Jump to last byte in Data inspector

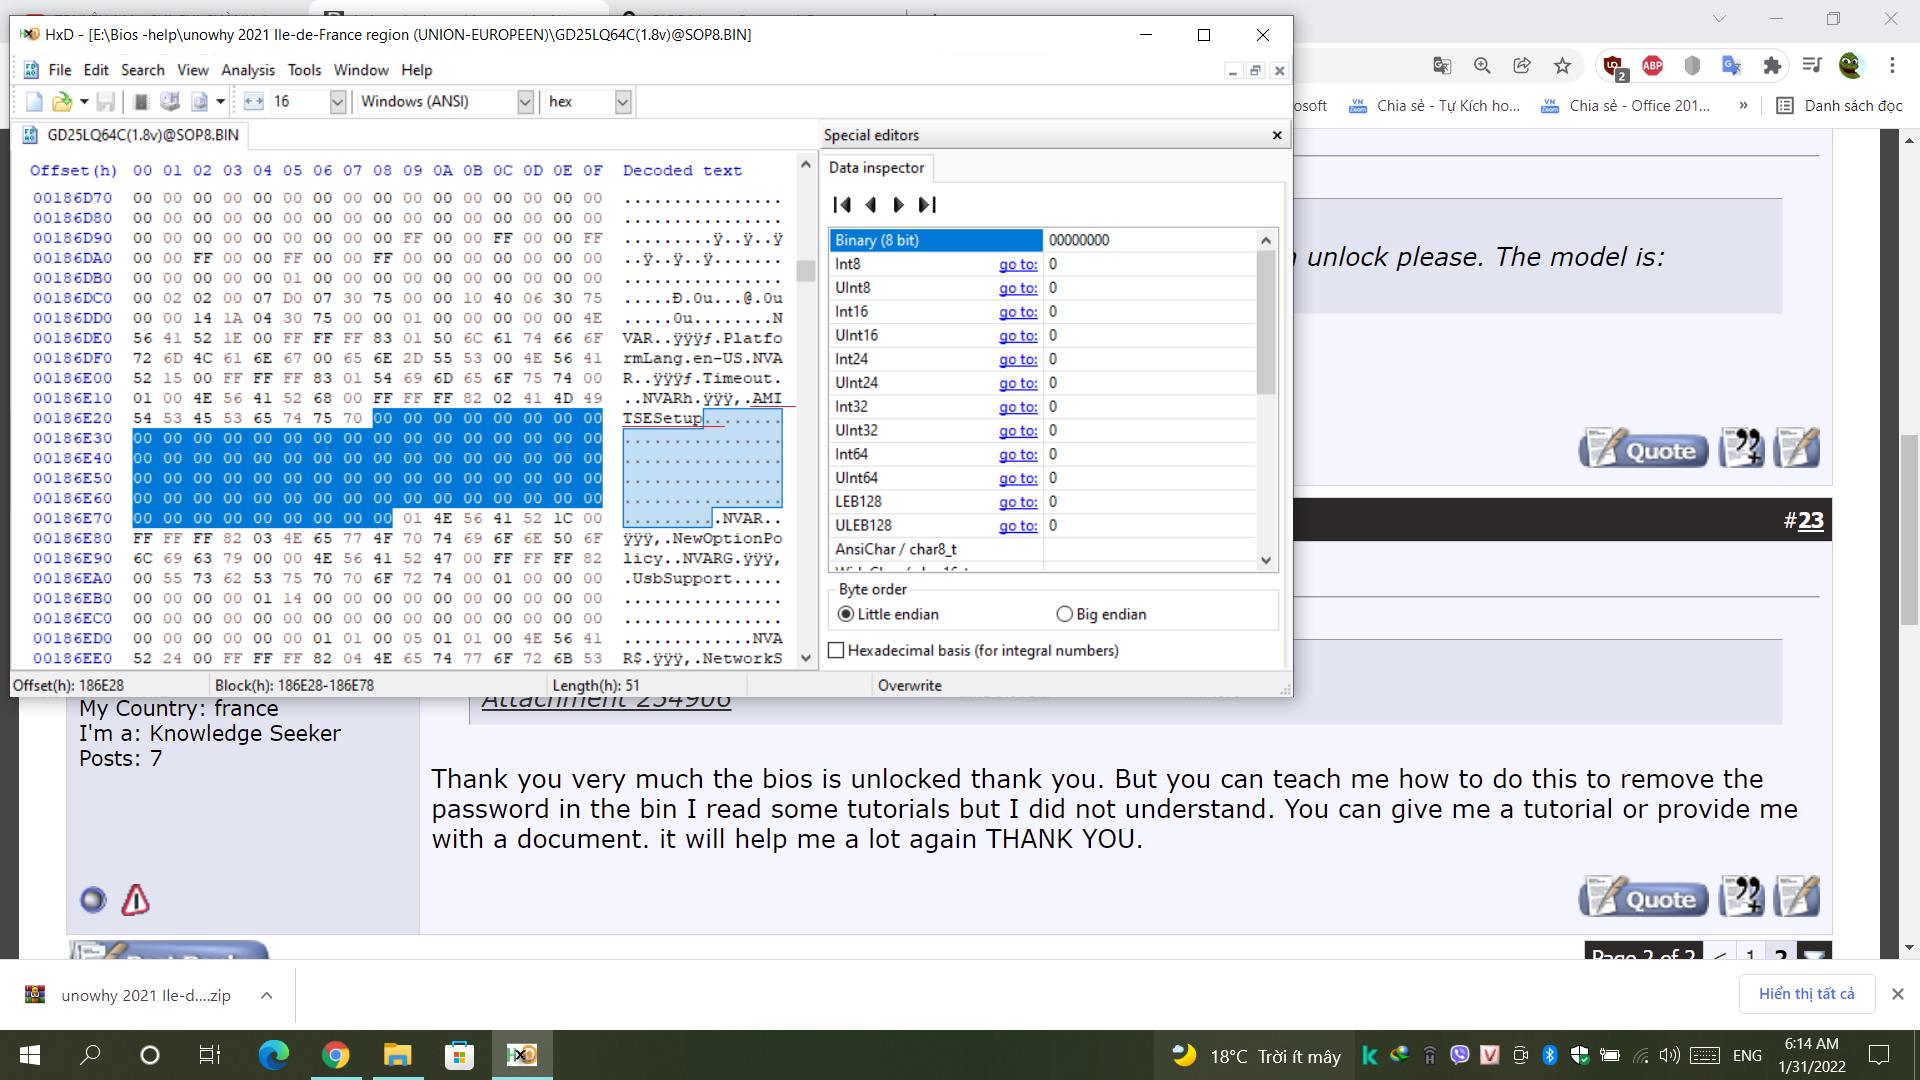pos(927,205)
